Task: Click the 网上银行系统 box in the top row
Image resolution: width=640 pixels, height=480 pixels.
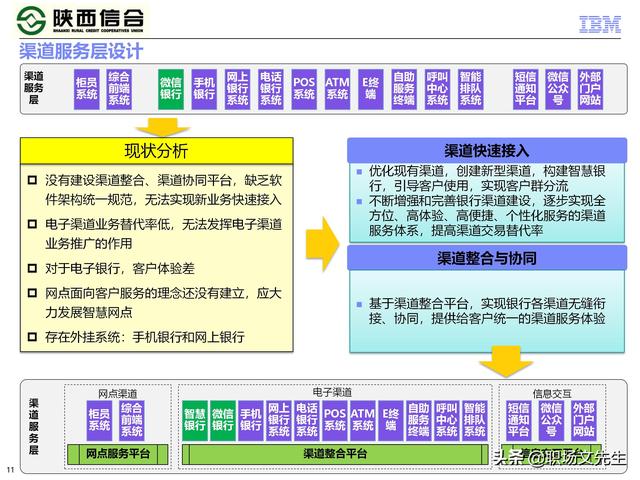Action: 238,89
